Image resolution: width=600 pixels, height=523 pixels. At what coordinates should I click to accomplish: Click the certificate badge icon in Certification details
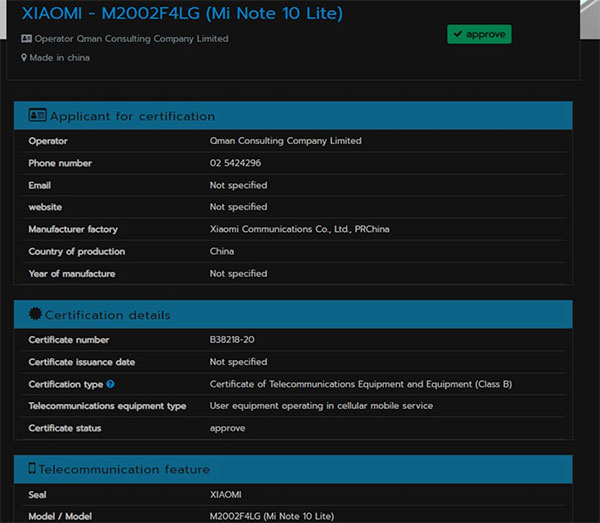tap(35, 315)
